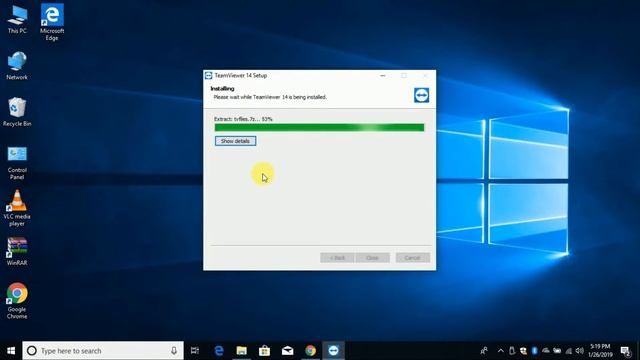This screenshot has width=640, height=360.
Task: Minimize the TeamViewer 14 Setup window
Action: [382, 76]
